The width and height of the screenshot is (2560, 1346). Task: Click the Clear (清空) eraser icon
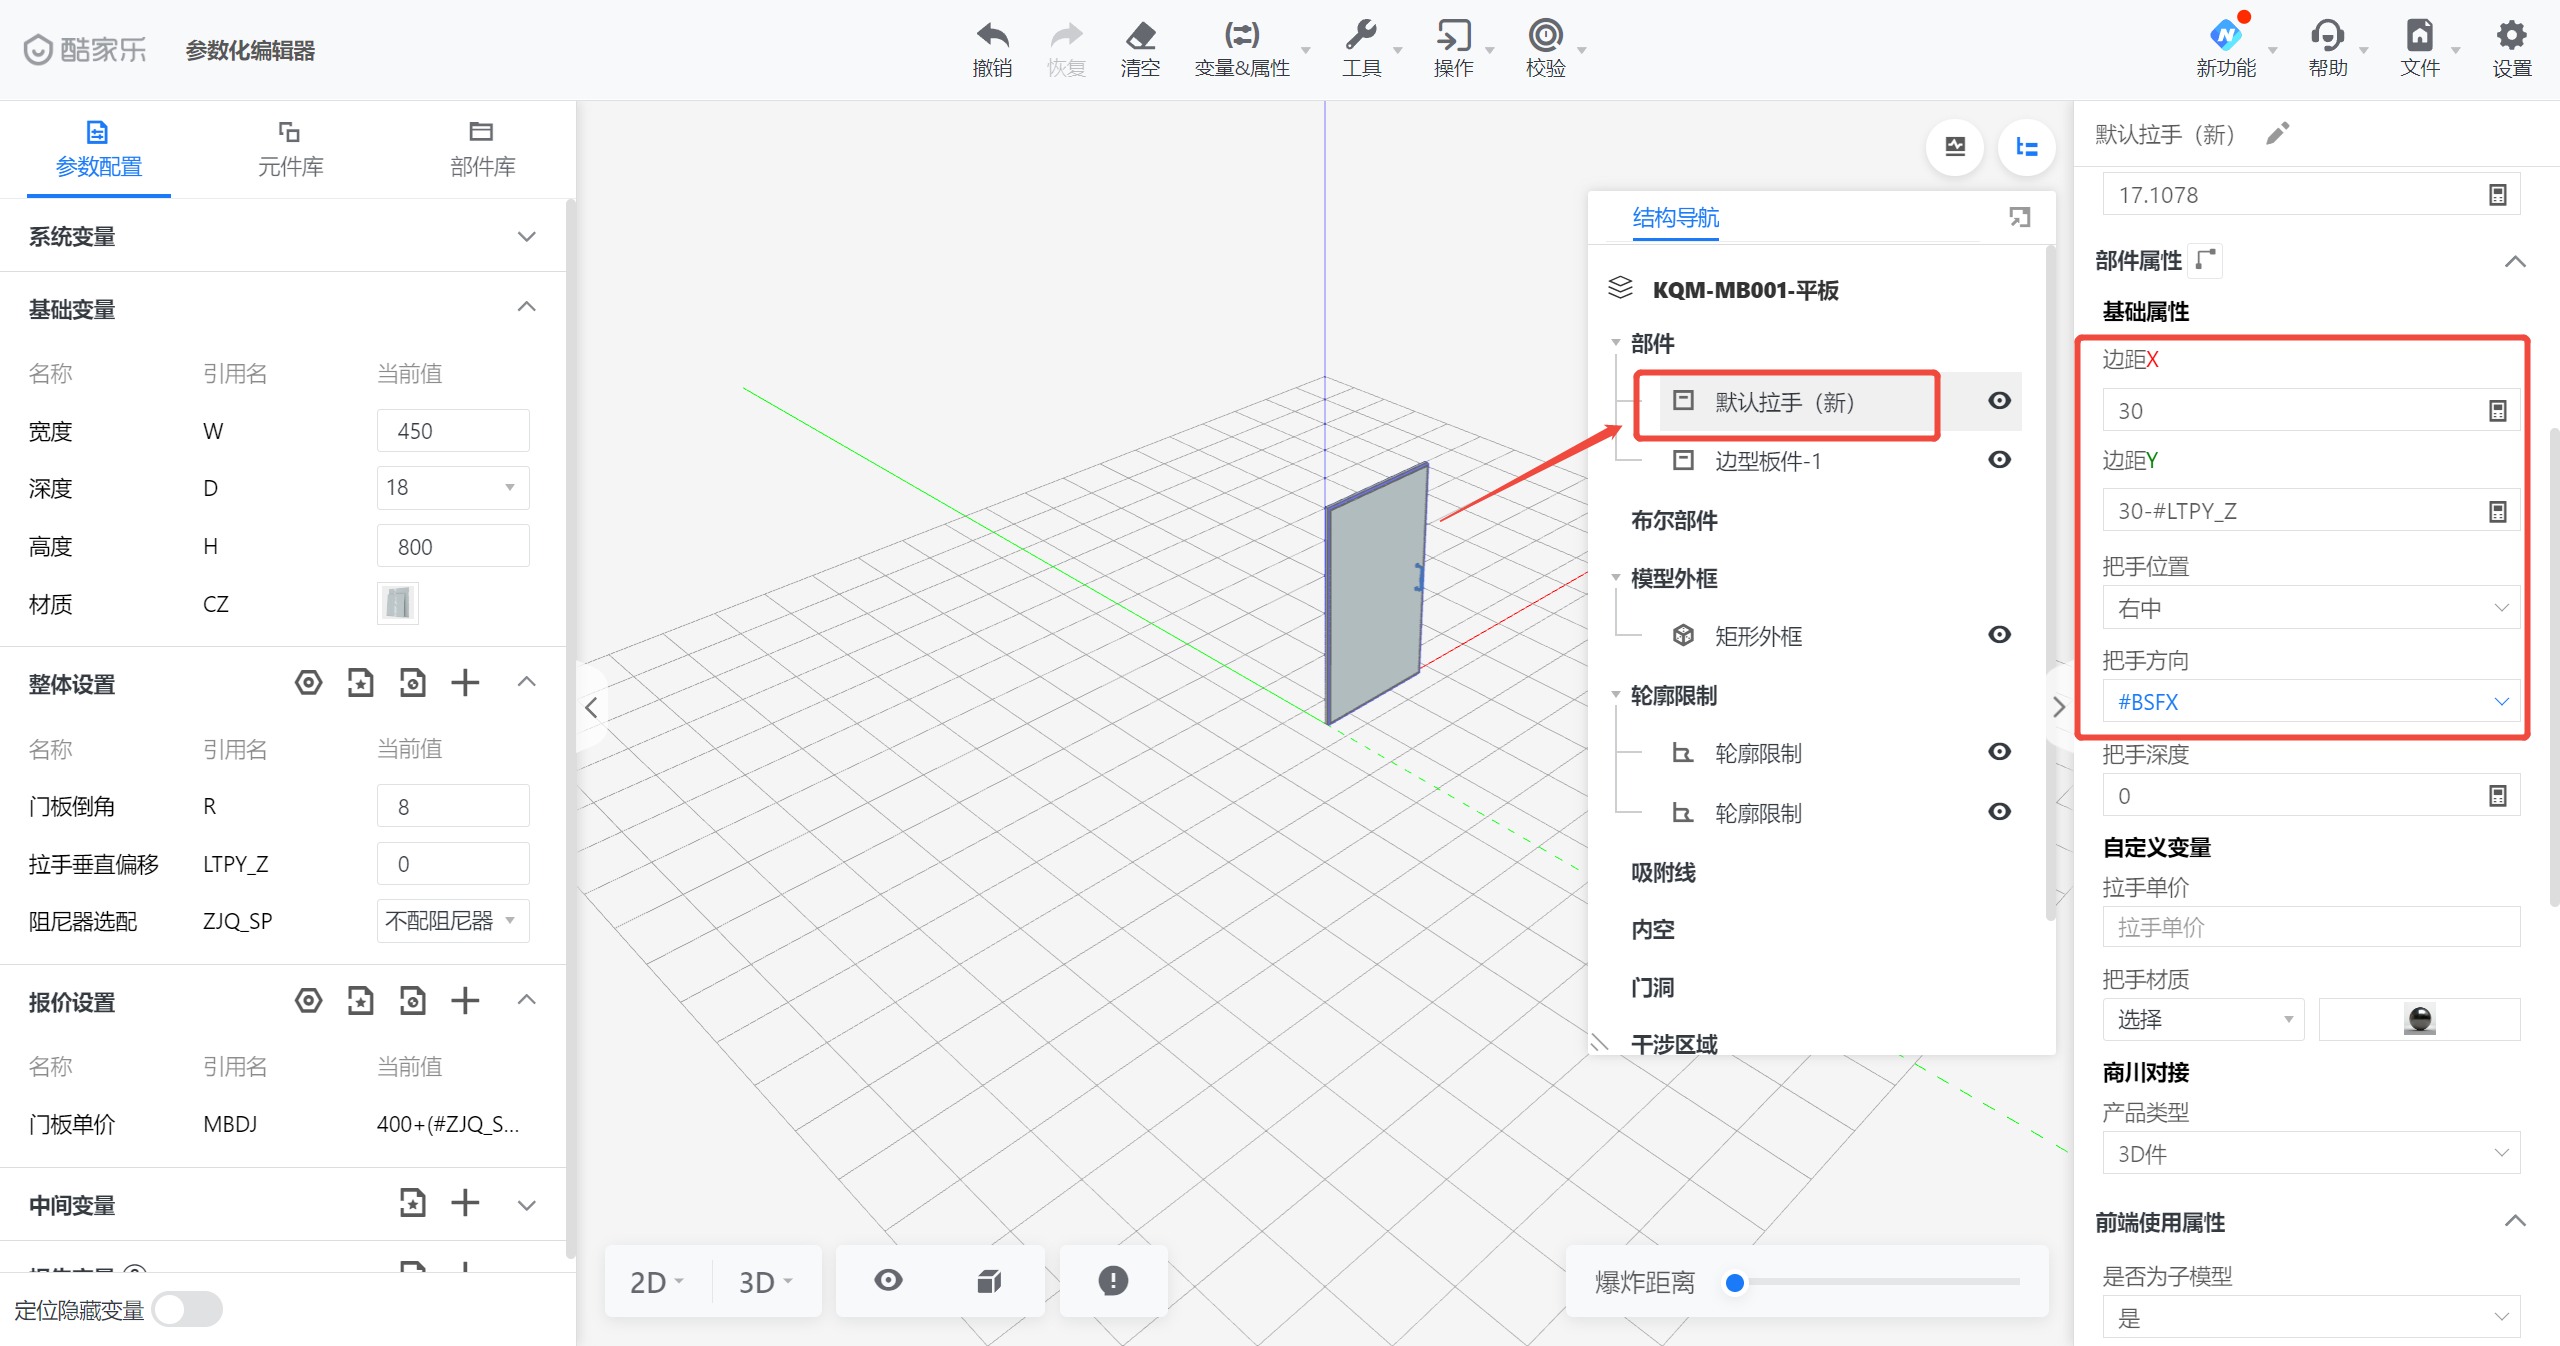[1140, 37]
